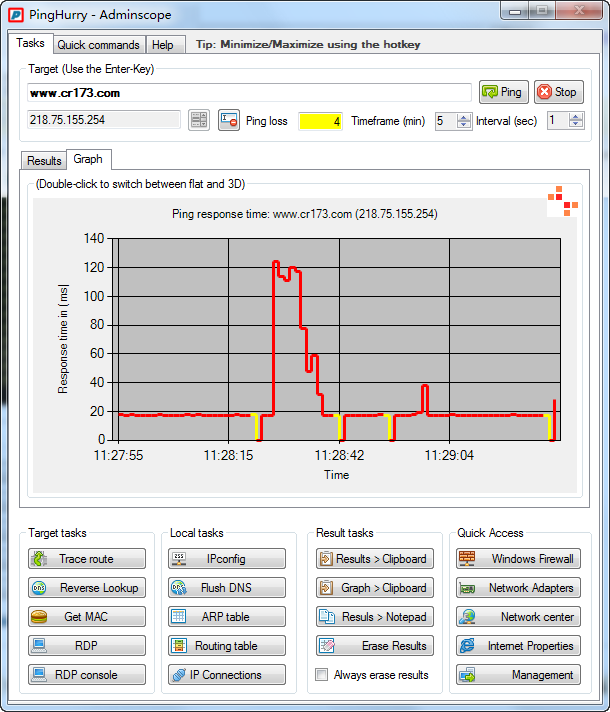Click the IPconfig icon
This screenshot has width=610, height=712.
[179, 559]
